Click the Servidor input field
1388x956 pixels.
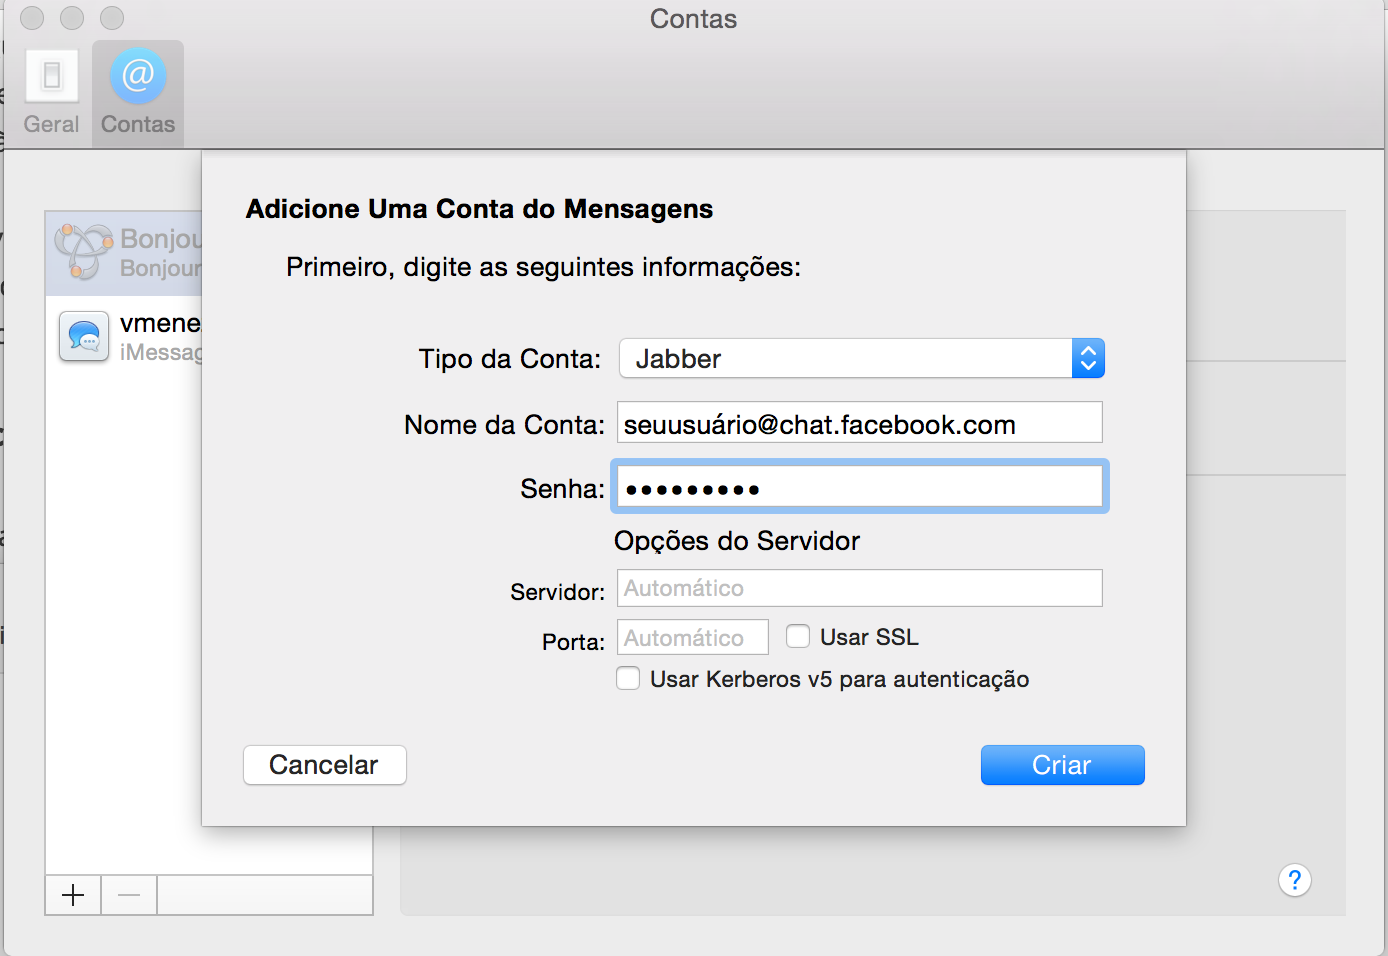coord(859,588)
